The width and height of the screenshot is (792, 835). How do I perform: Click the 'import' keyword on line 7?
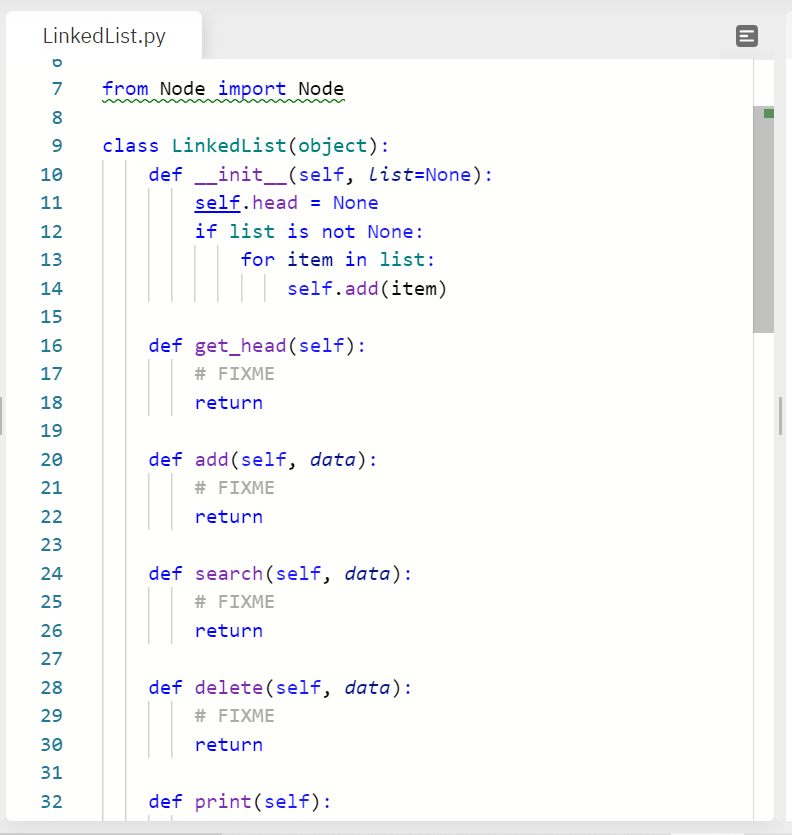pos(252,88)
